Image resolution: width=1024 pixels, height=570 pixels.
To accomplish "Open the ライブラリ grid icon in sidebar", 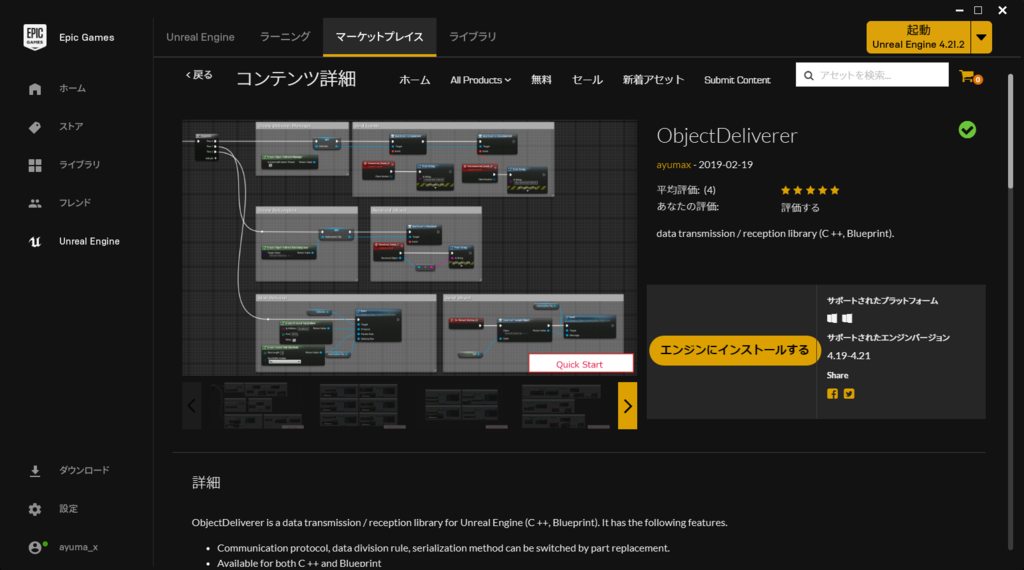I will pyautogui.click(x=35, y=165).
